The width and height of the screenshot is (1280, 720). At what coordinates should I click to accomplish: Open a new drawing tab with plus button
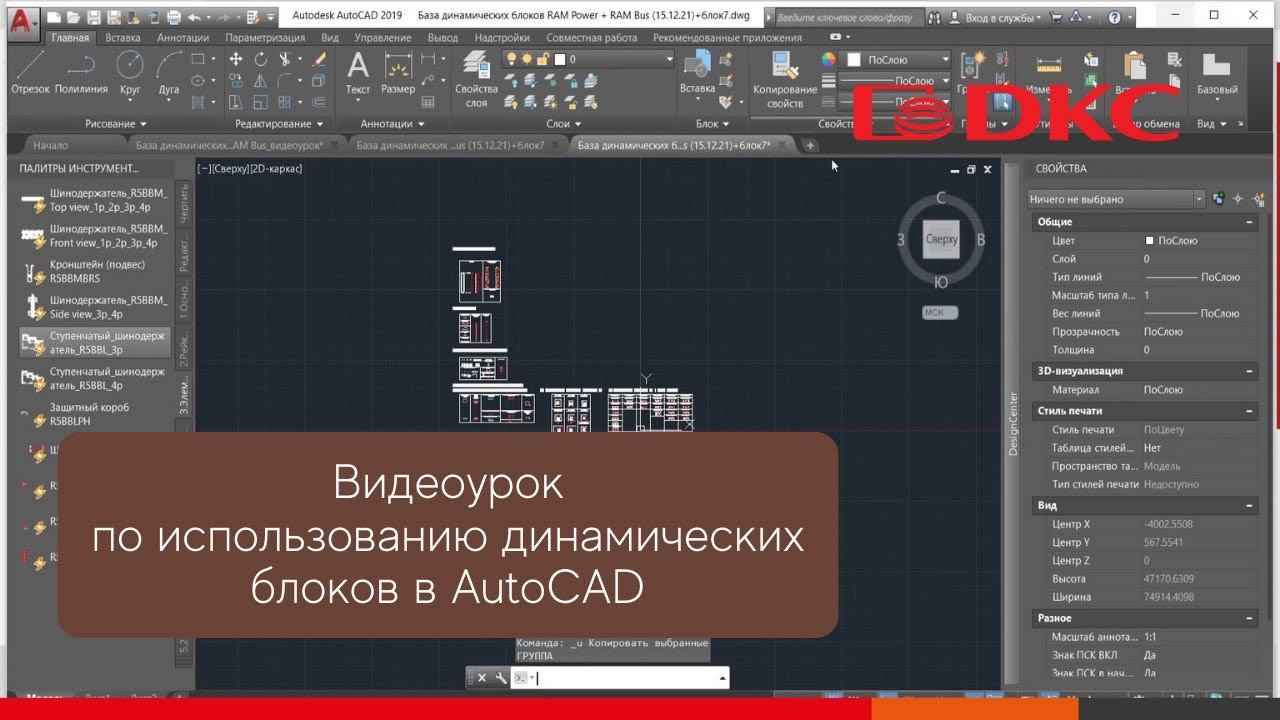coord(810,145)
